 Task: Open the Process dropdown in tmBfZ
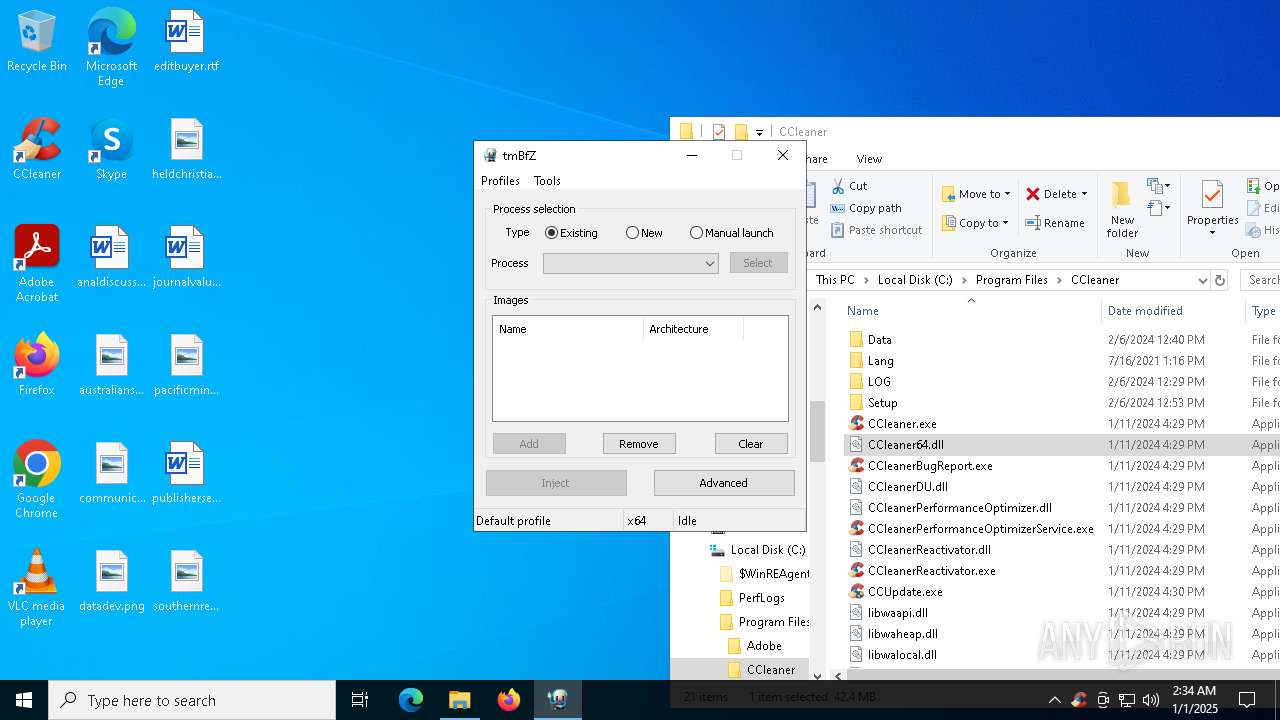(x=630, y=263)
